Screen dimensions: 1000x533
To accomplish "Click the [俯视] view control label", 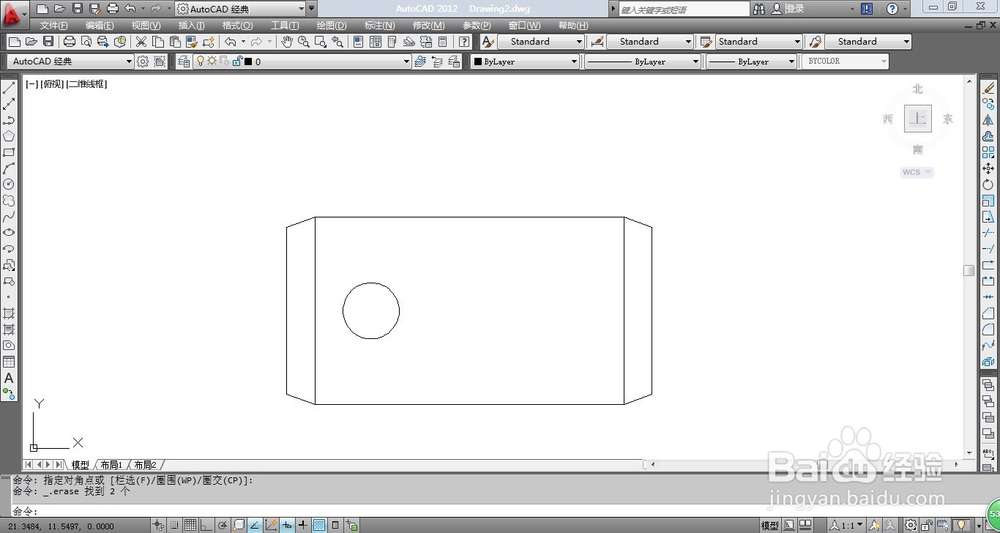I will [52, 84].
